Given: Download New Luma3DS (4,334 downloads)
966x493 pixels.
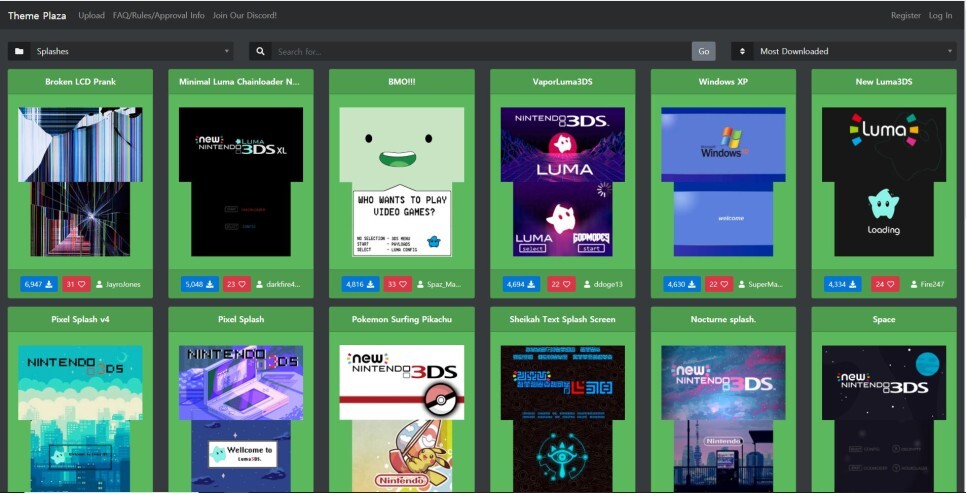Looking at the screenshot, I should [843, 284].
